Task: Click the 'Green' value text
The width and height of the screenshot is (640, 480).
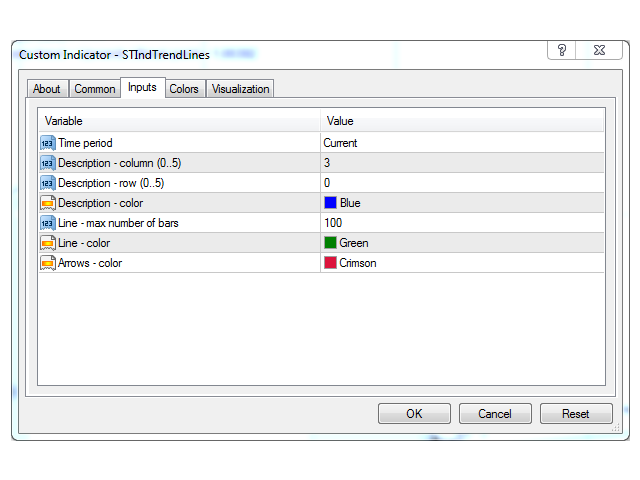Action: pos(354,243)
